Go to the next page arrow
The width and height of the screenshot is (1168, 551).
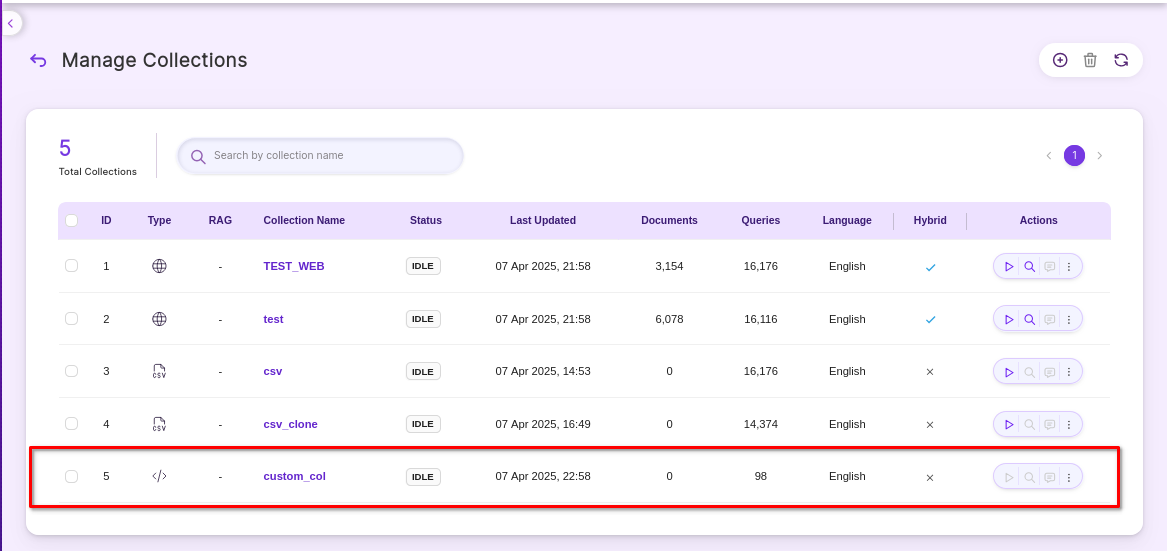(x=1099, y=156)
